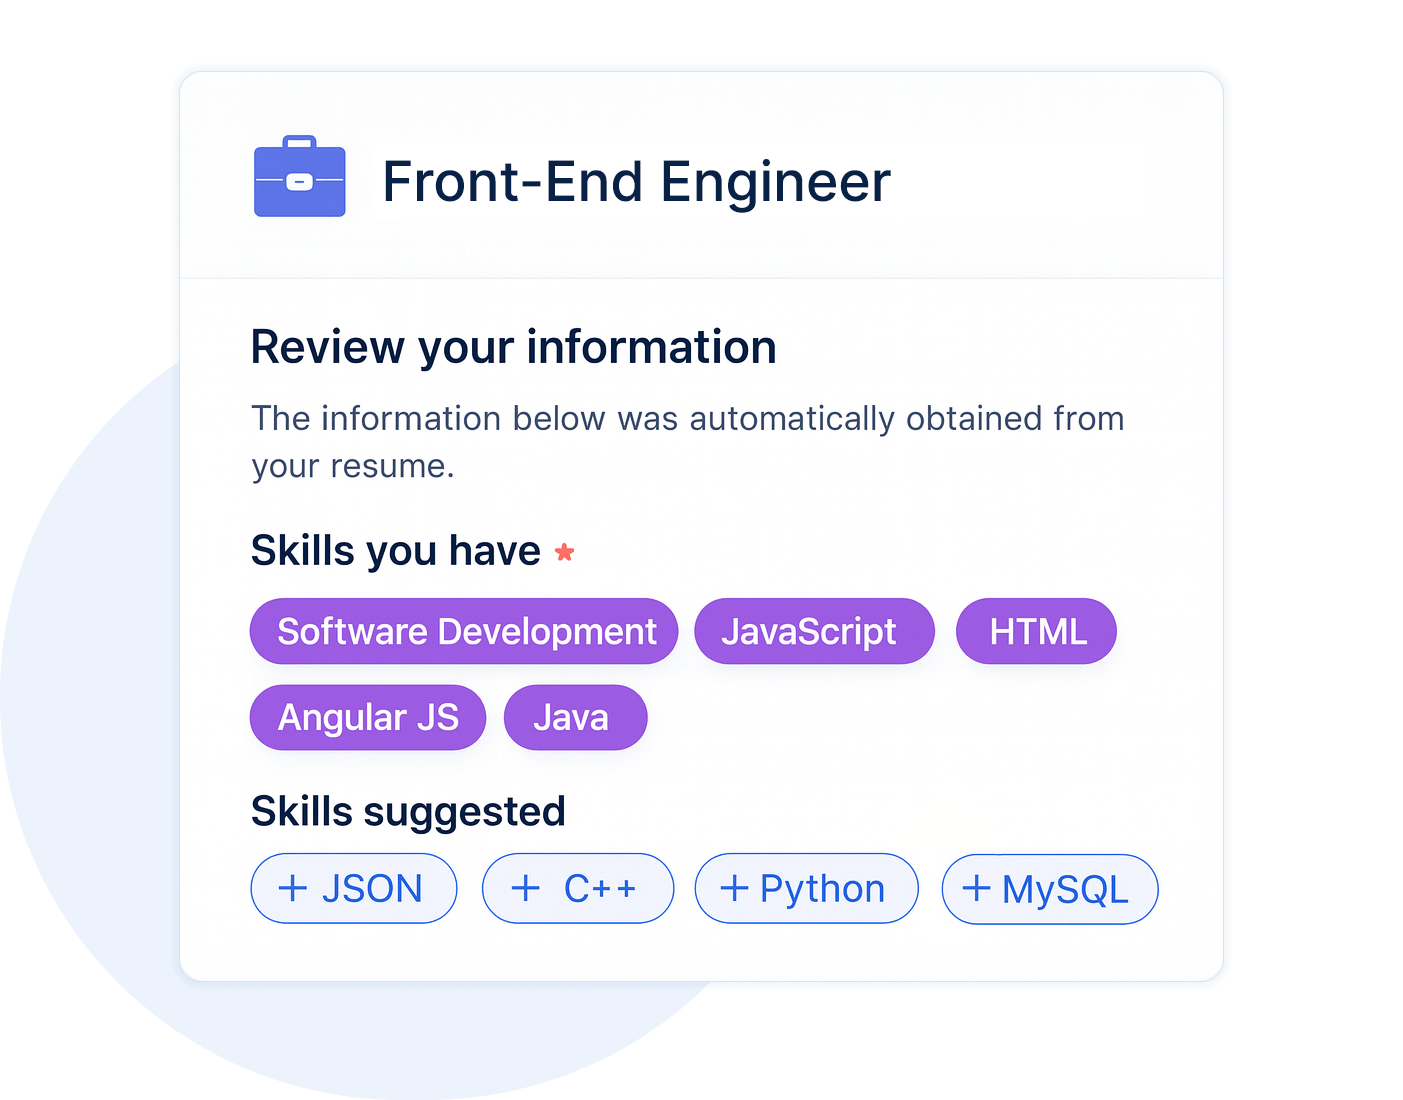Add C++ suggested skill by its label

[x=600, y=889]
